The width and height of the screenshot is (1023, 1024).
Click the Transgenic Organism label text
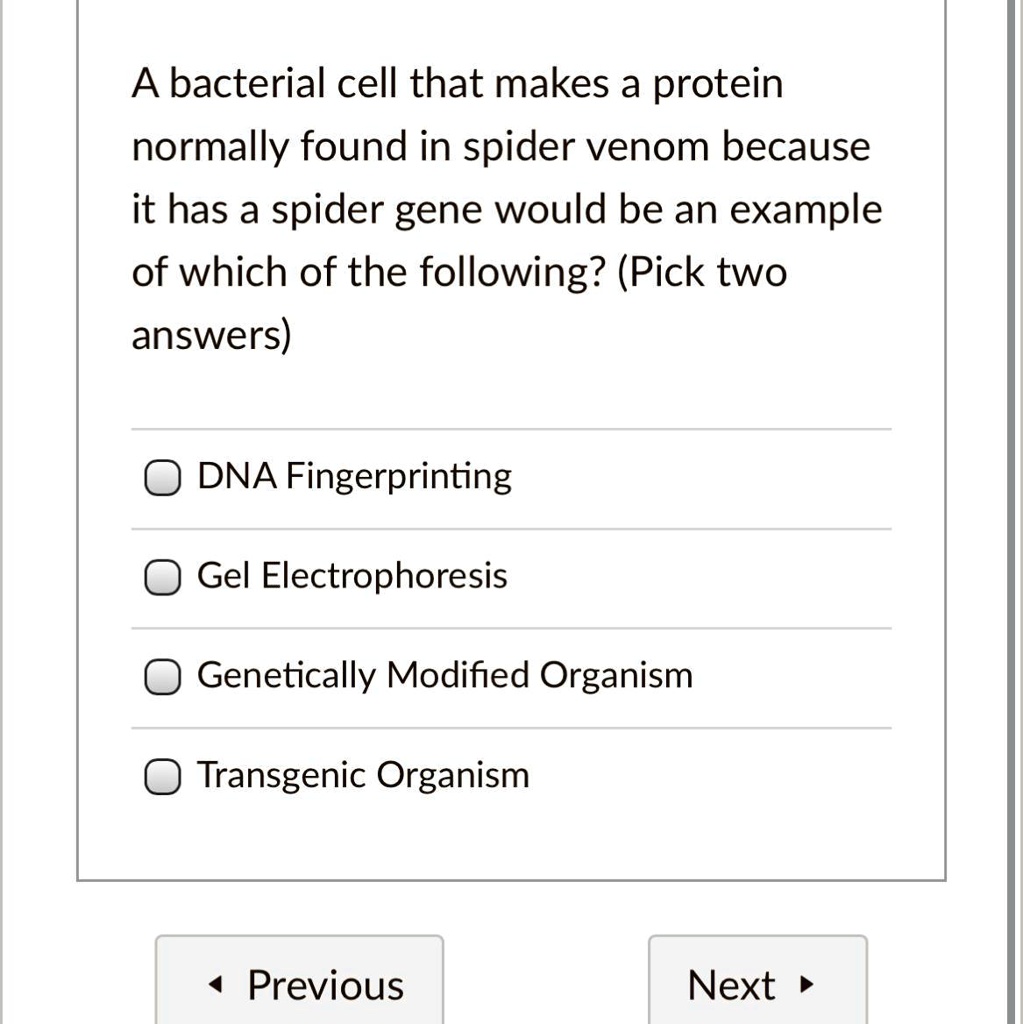(x=363, y=775)
